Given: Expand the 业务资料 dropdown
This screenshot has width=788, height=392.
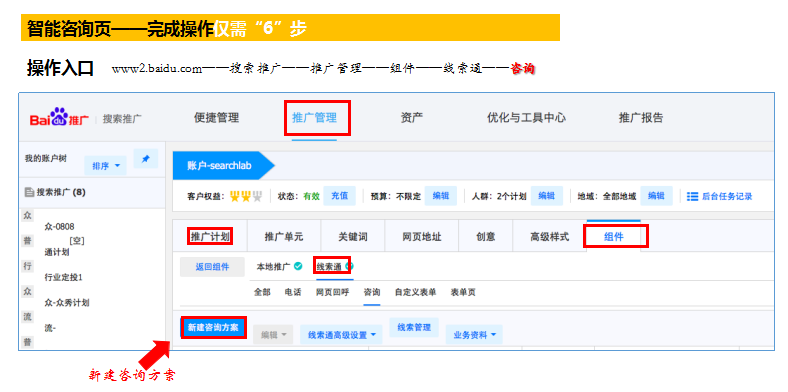Looking at the screenshot, I should 474,335.
